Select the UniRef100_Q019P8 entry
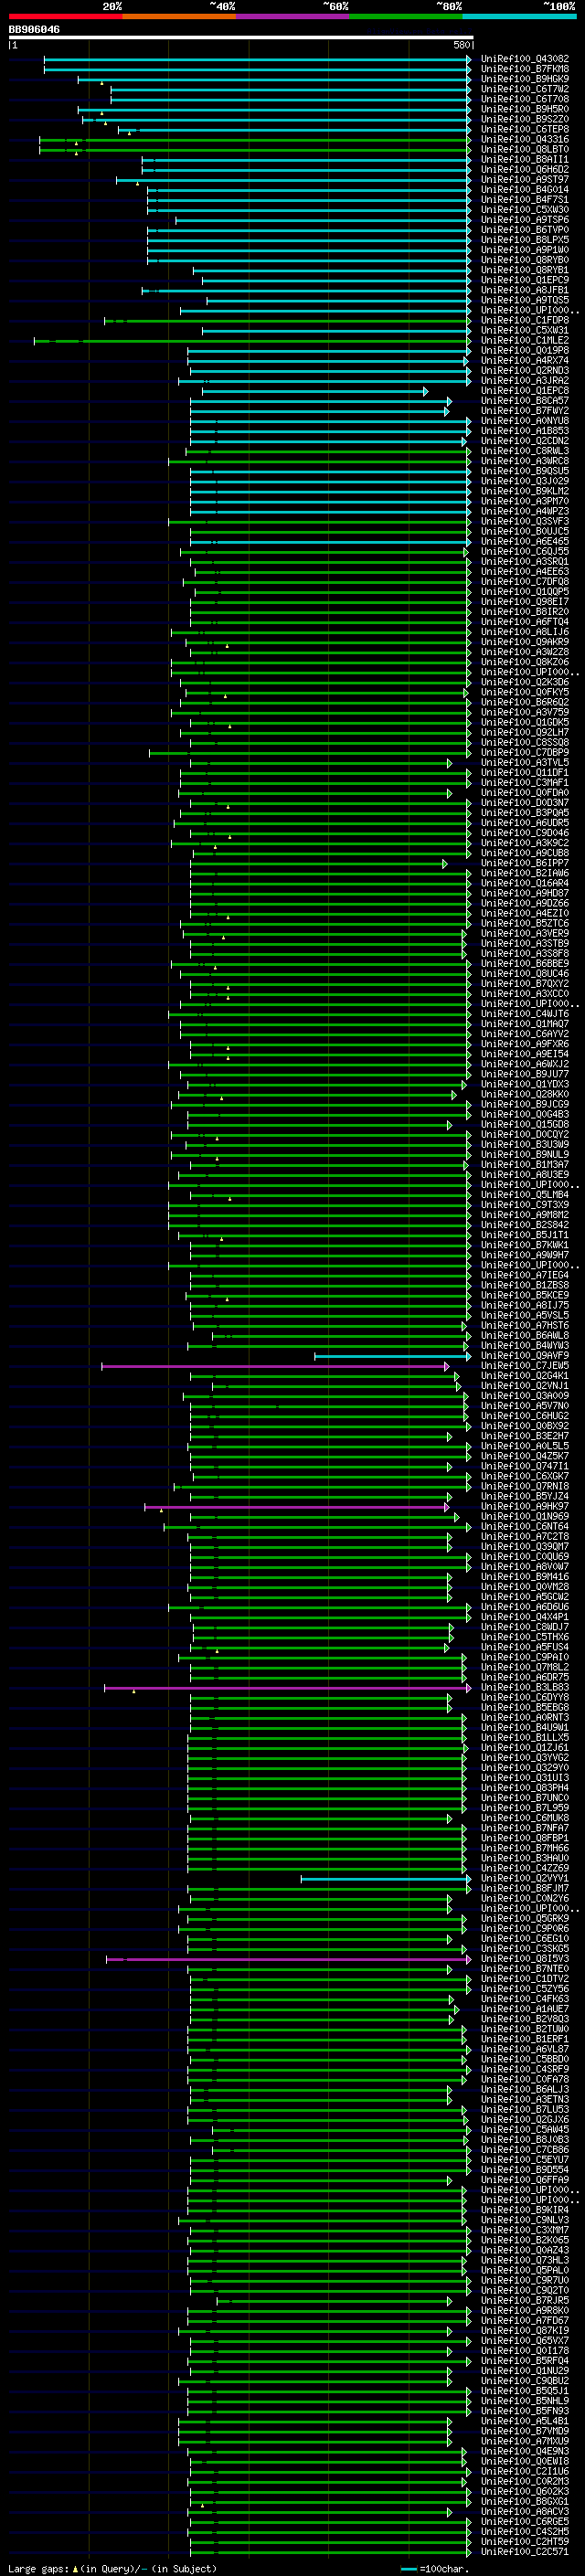 (x=525, y=351)
